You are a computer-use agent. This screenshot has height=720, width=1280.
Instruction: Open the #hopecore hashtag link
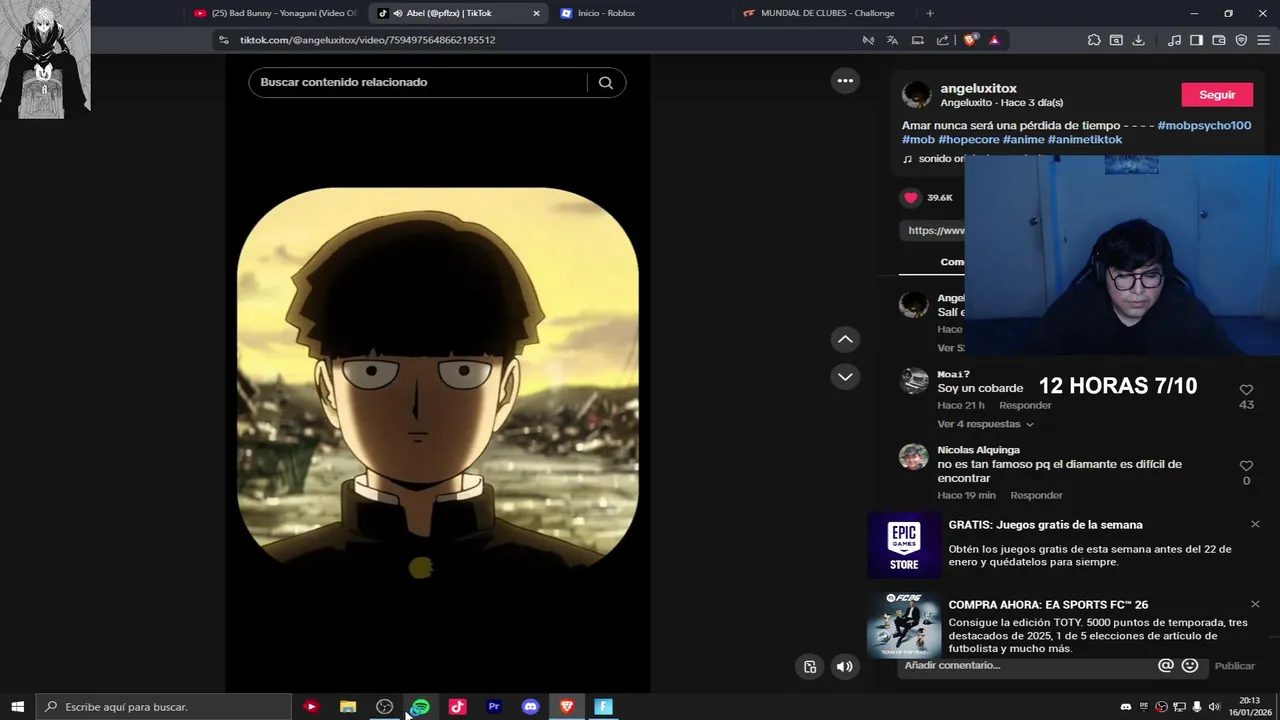[x=968, y=139]
